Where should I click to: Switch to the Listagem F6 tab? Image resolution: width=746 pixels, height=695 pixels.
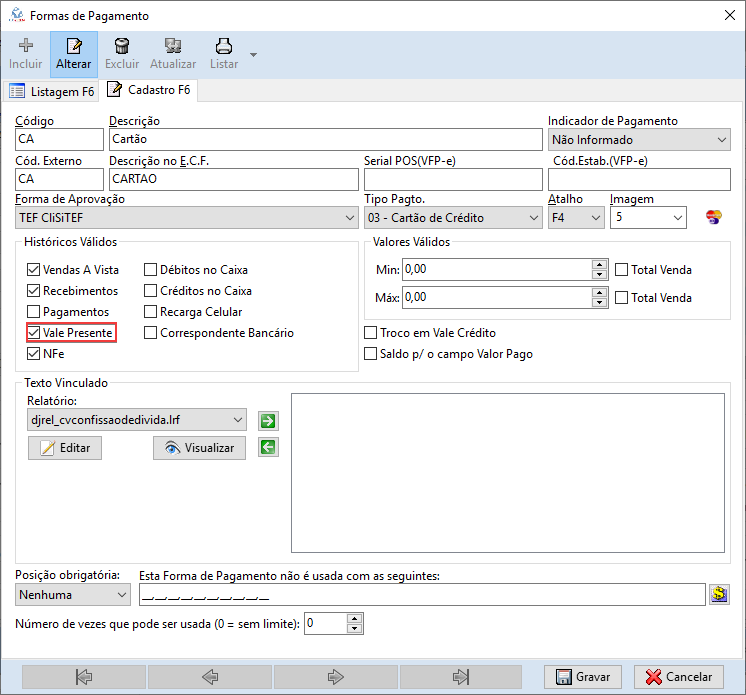click(x=52, y=92)
